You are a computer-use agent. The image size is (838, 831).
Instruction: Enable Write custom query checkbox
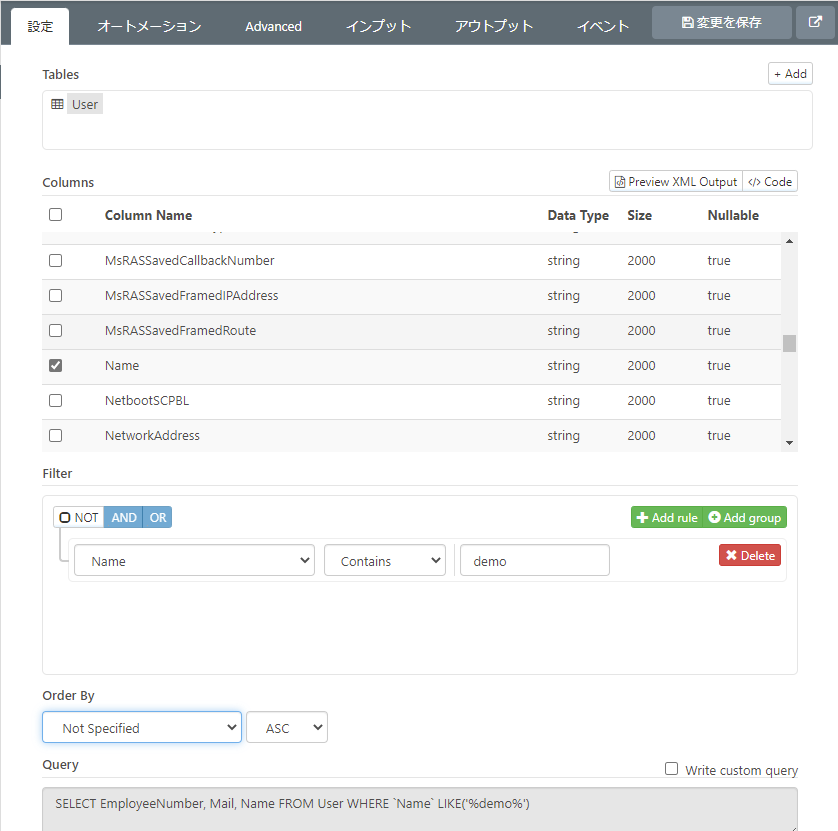pyautogui.click(x=671, y=769)
